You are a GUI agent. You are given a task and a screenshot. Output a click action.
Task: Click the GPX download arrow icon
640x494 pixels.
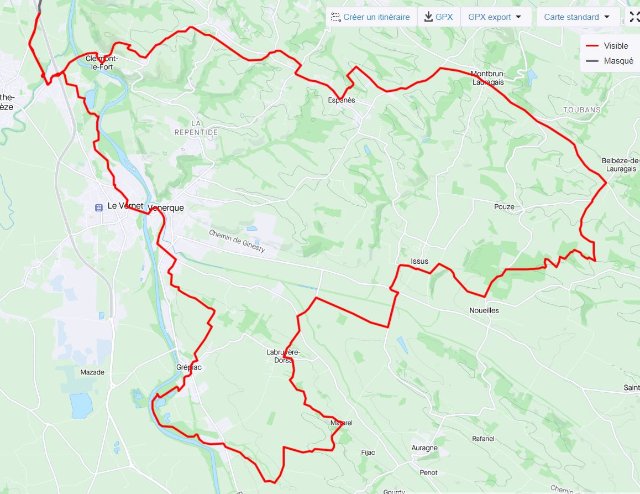click(428, 17)
